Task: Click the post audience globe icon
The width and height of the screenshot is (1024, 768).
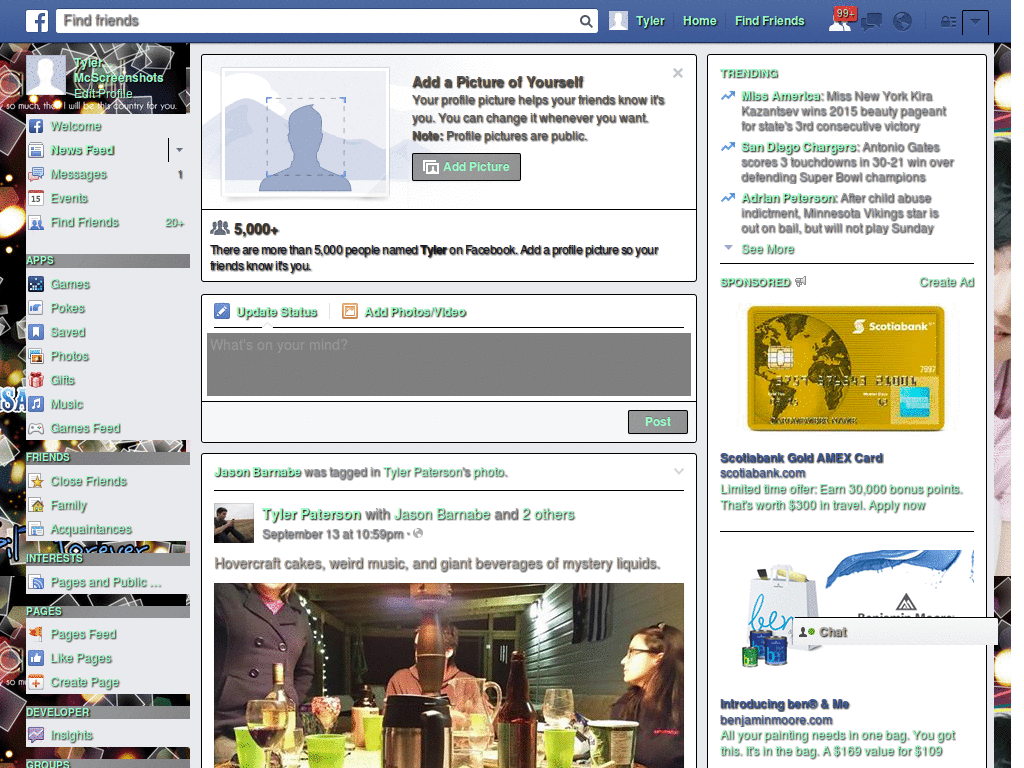Action: (x=419, y=534)
